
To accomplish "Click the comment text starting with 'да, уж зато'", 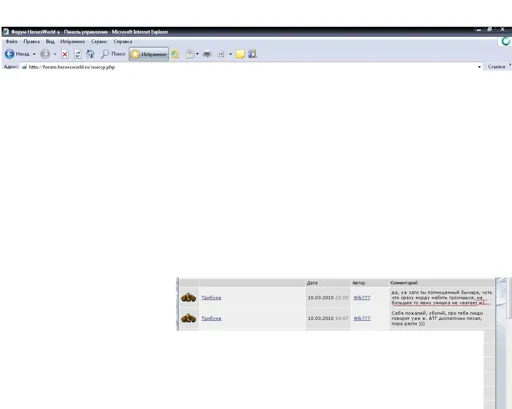I will (441, 297).
